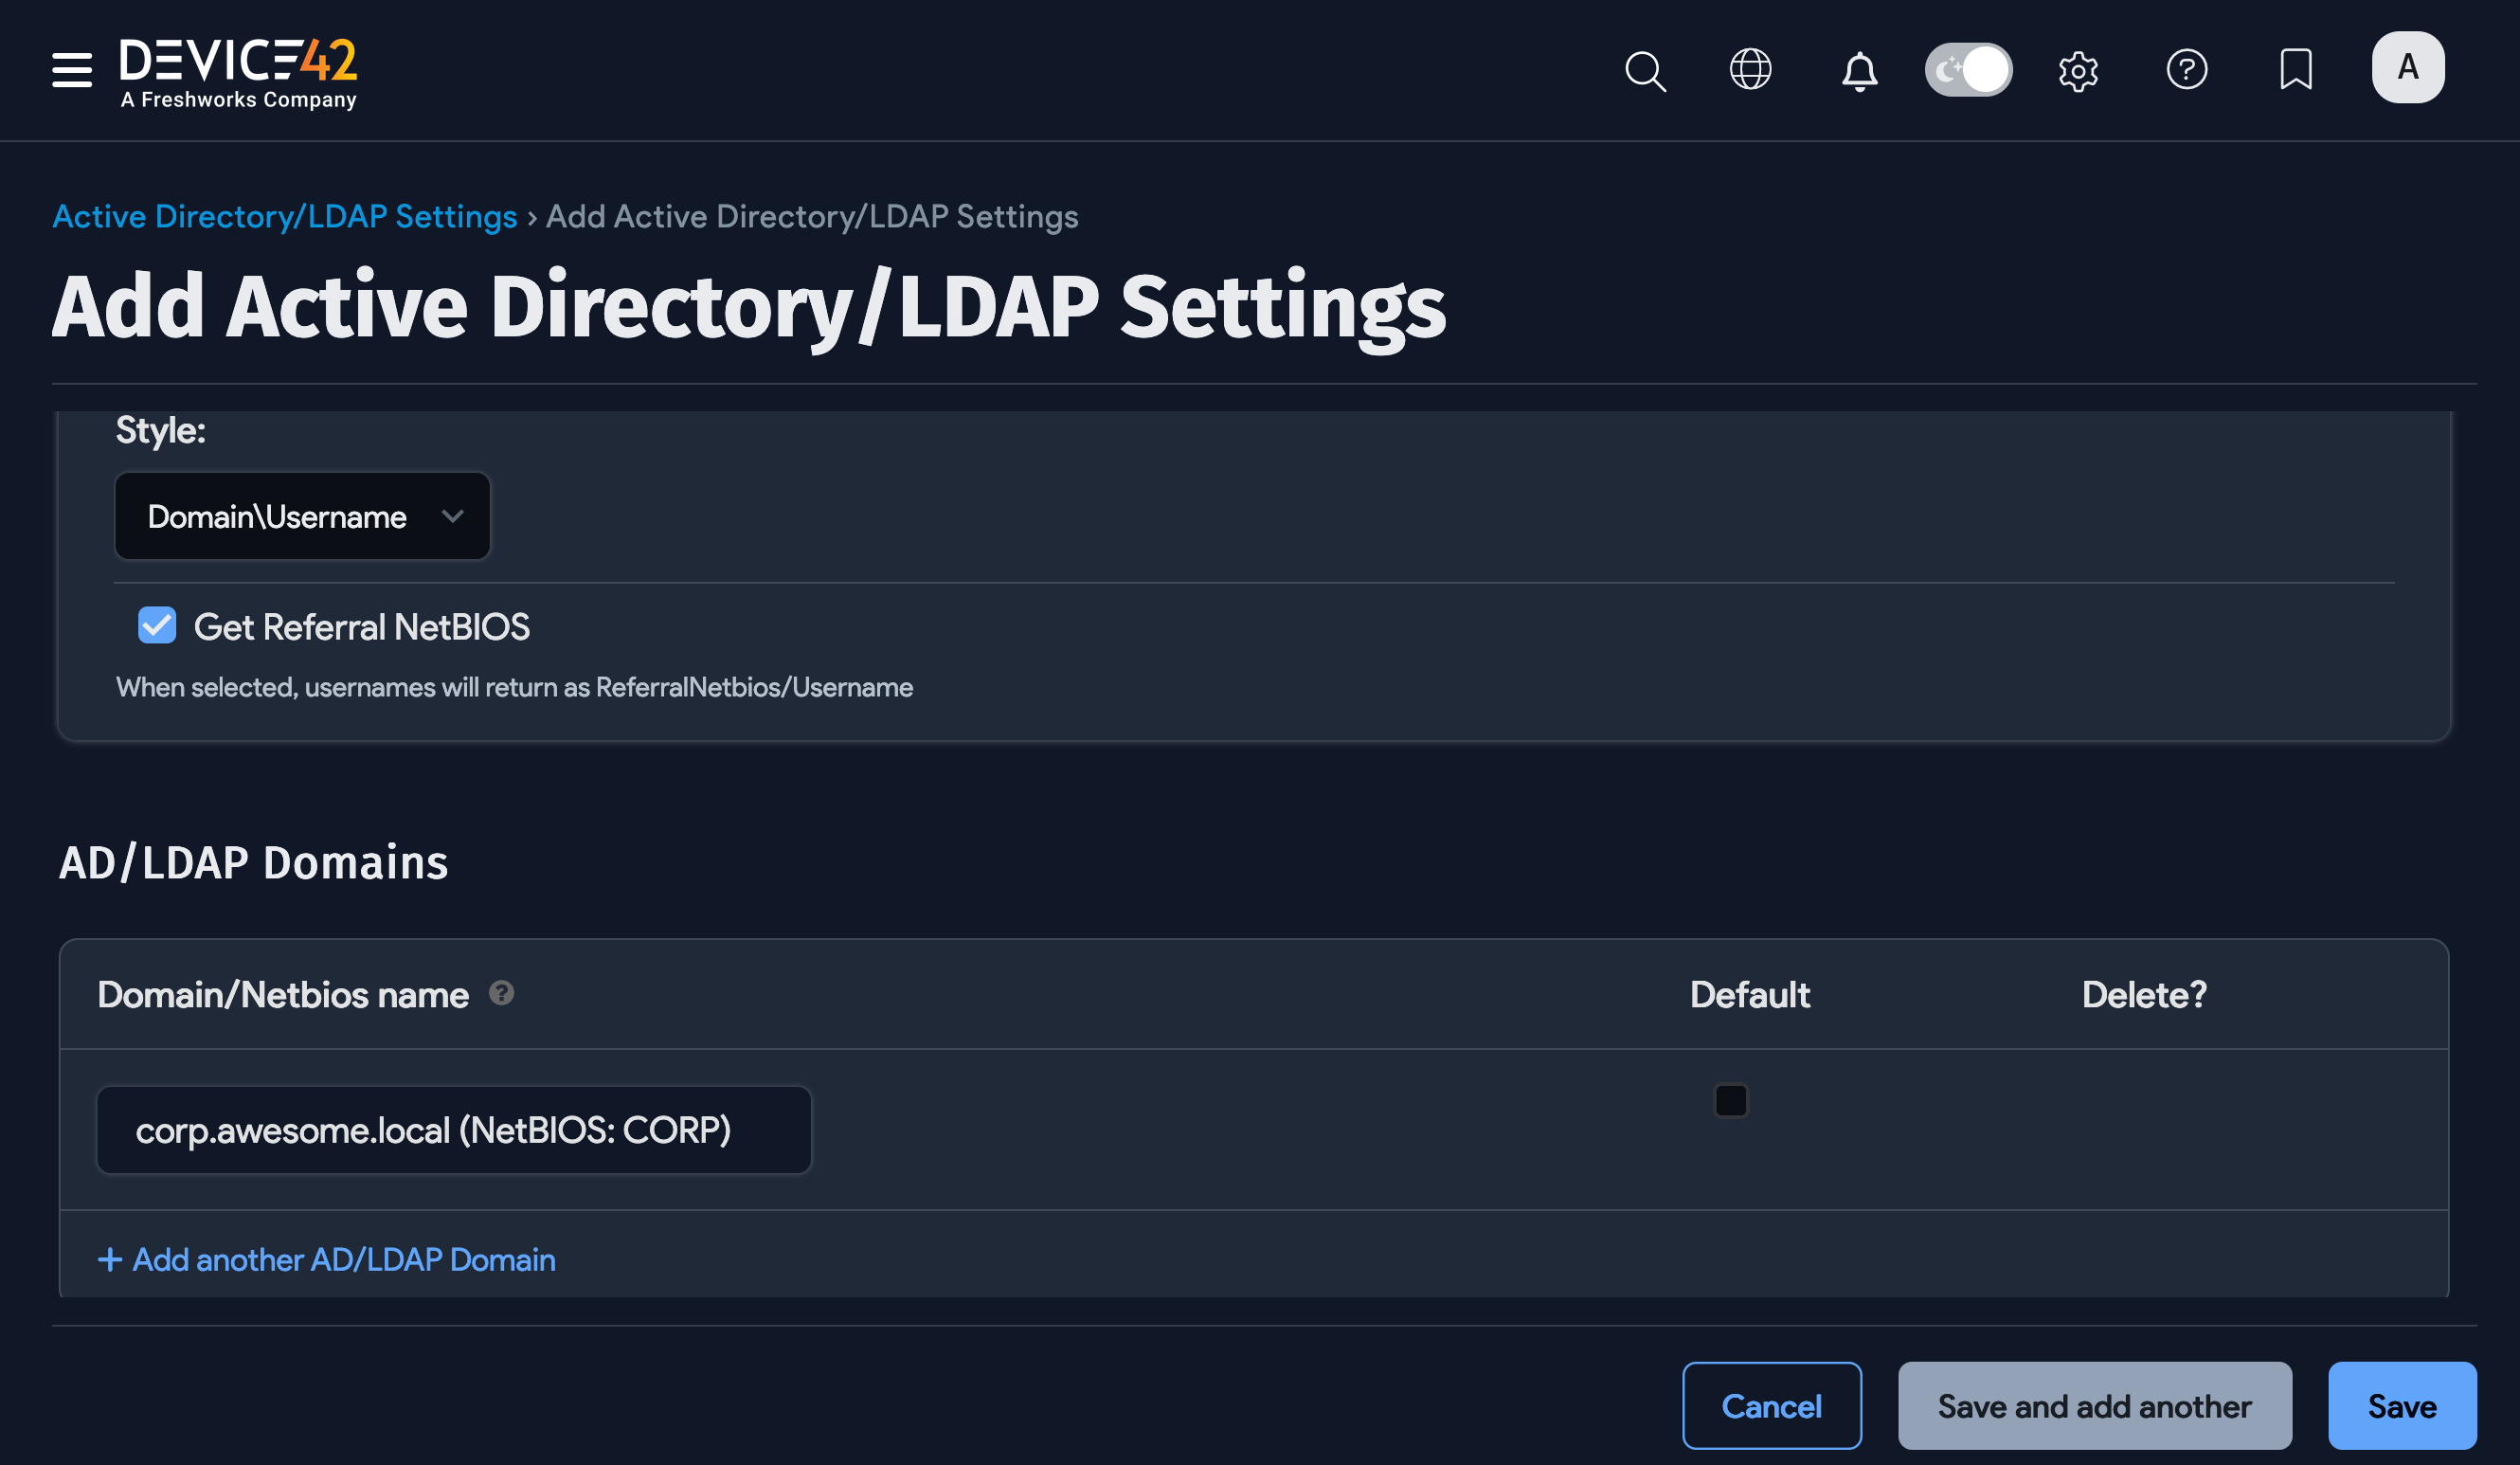Click the help question mark icon
Viewport: 2520px width, 1465px height.
(x=2187, y=70)
